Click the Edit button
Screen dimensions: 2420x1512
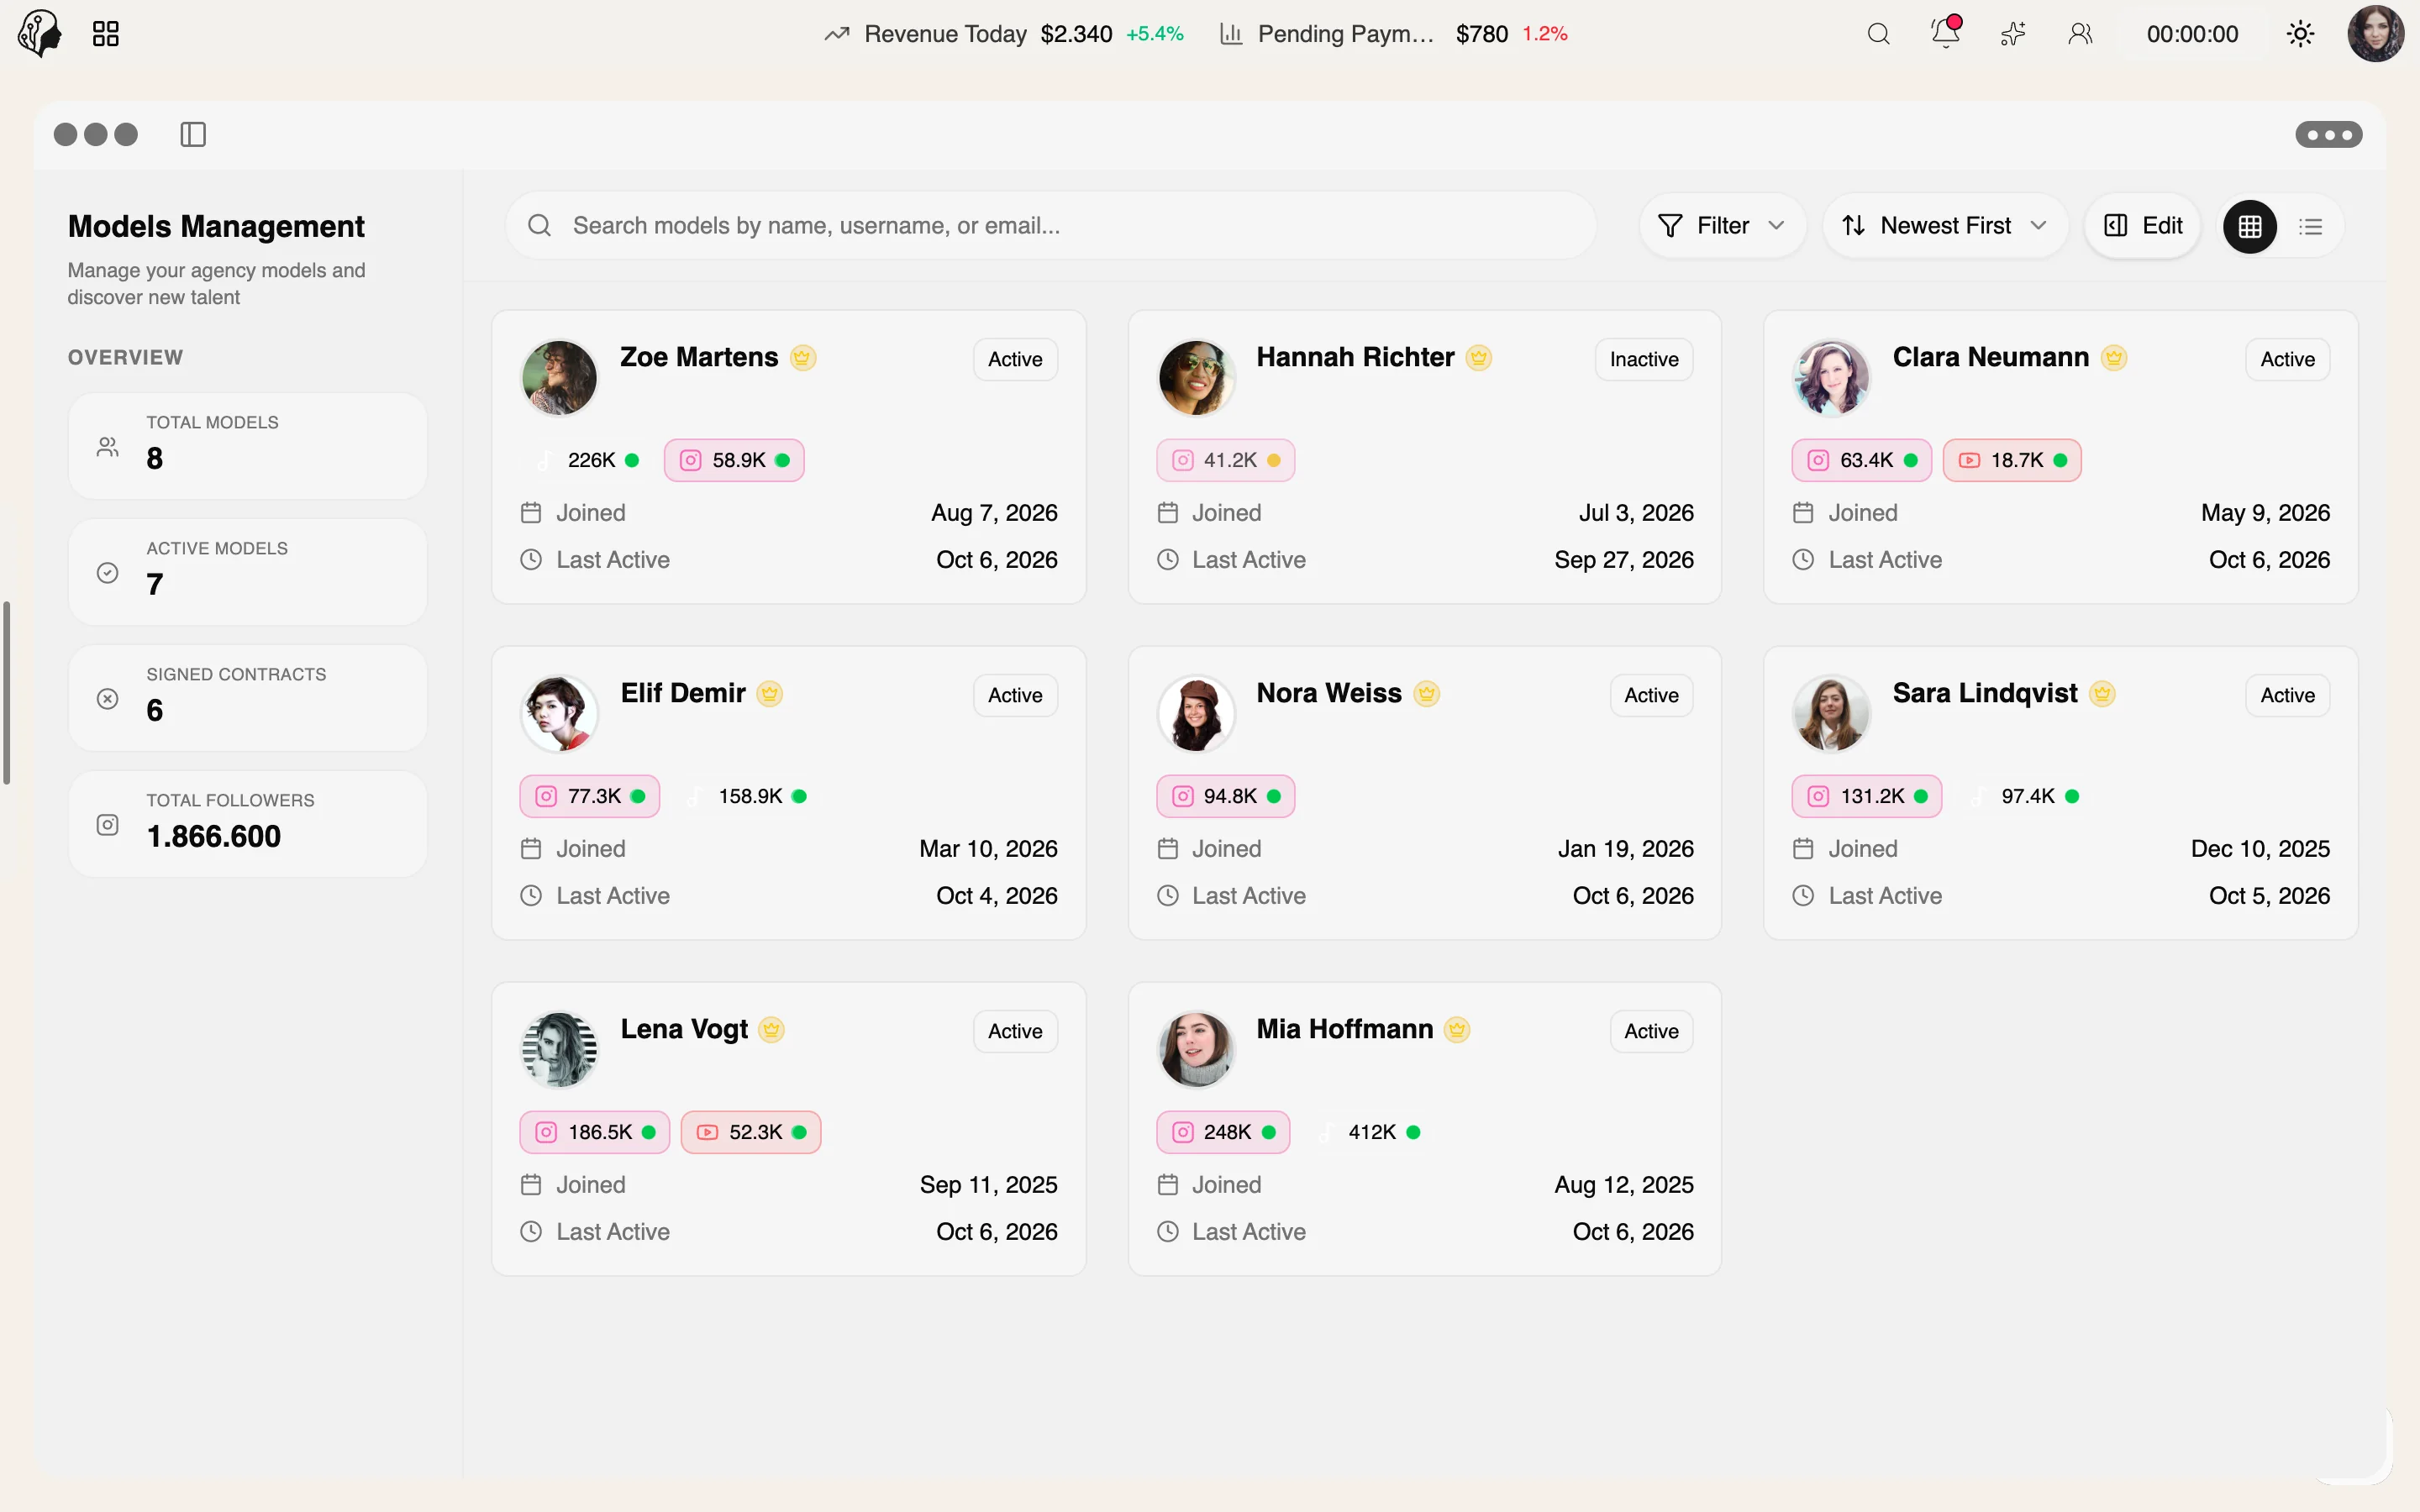coord(2142,226)
